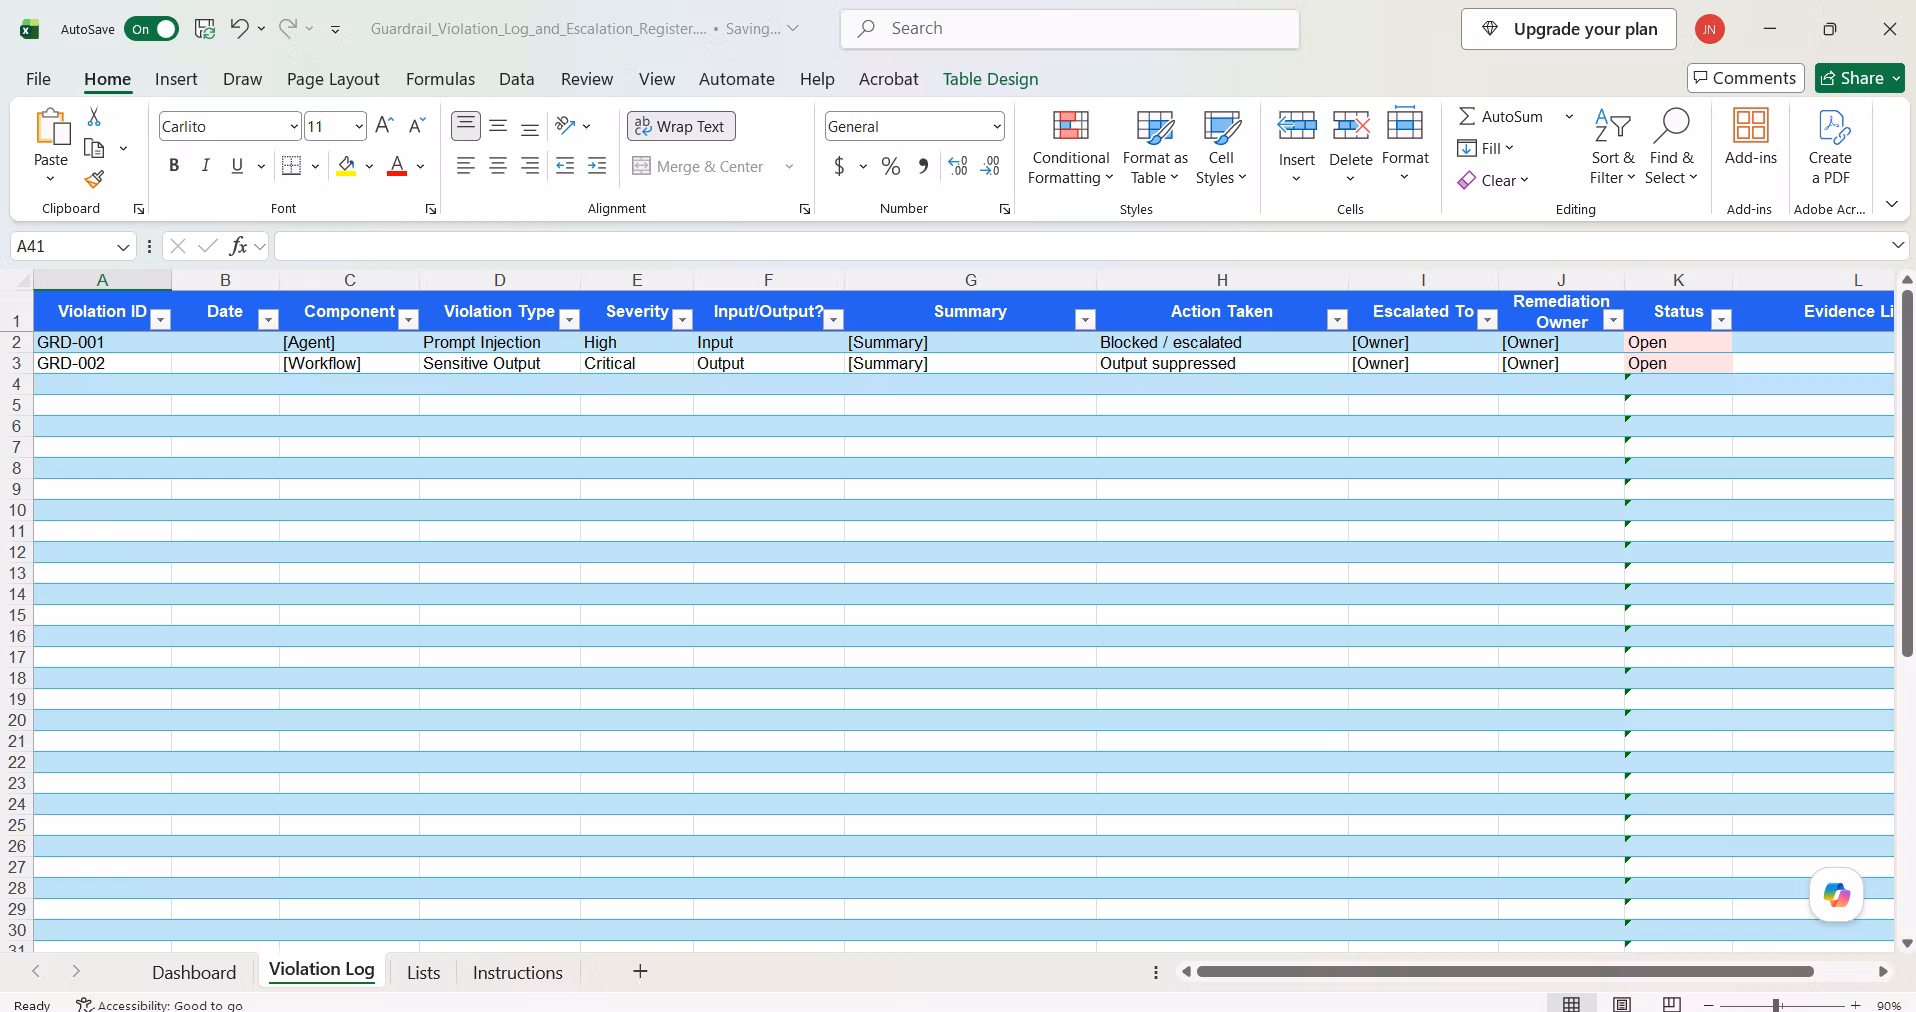
Task: Click the Undo arrow icon
Action: point(239,28)
